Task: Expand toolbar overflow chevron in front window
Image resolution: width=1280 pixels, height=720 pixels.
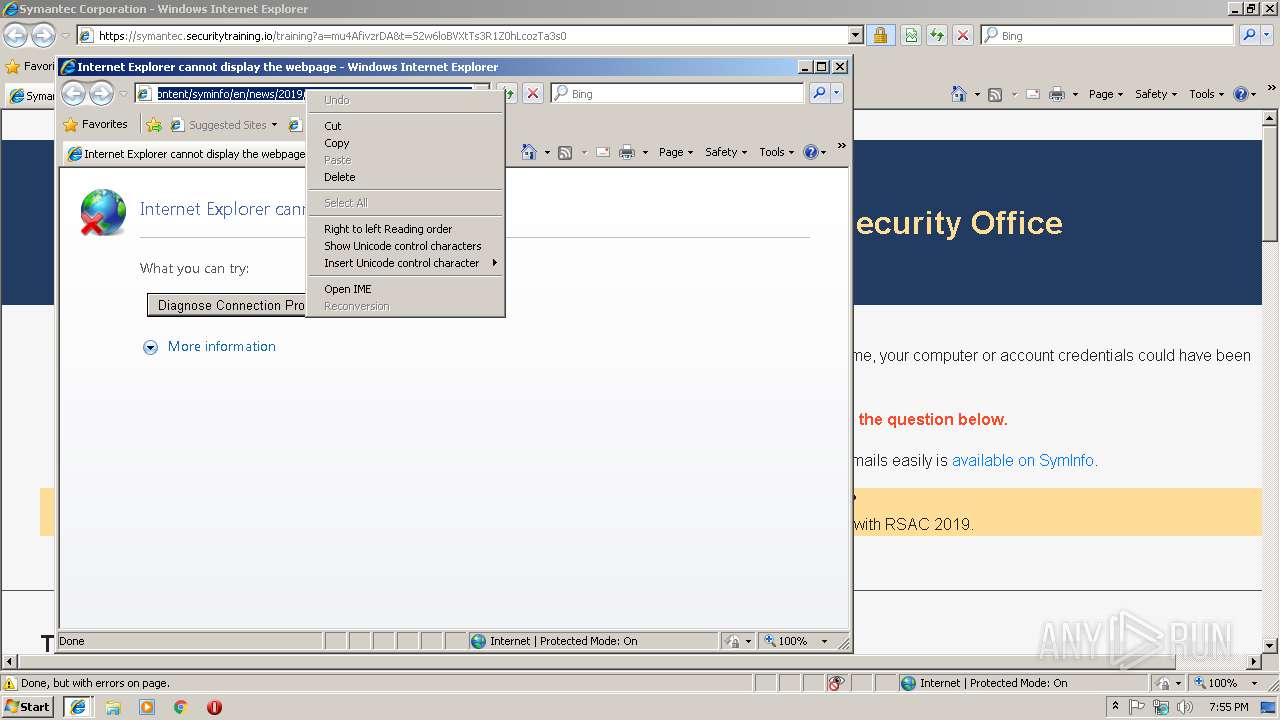Action: pyautogui.click(x=842, y=146)
